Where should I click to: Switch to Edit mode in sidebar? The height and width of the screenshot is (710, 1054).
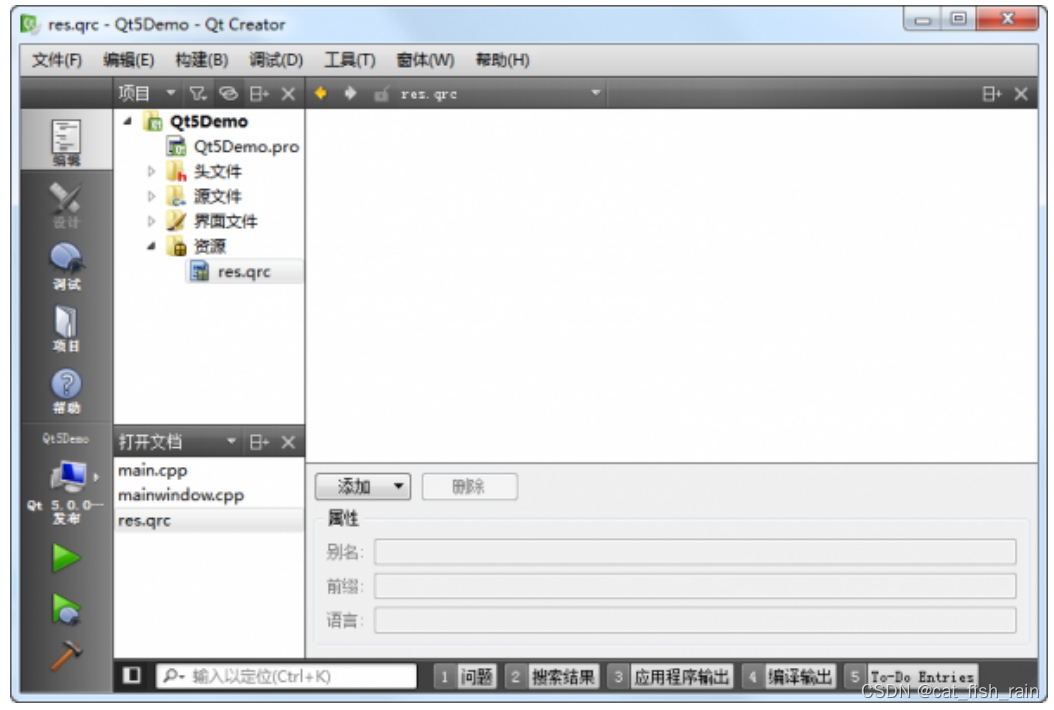click(66, 141)
